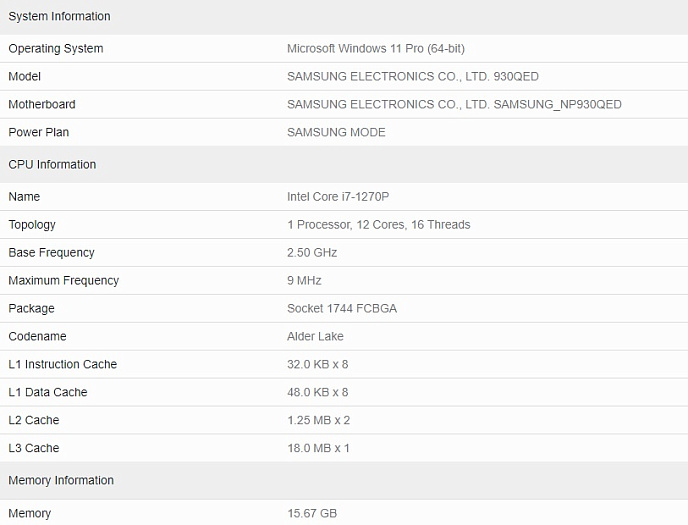
Task: Click the Model row label
Action: coord(25,76)
